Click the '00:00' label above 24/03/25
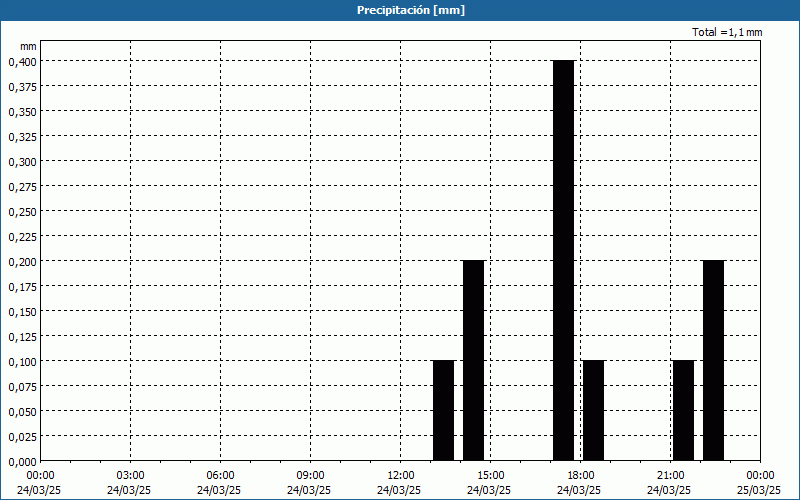The height and width of the screenshot is (500, 800). point(40,476)
